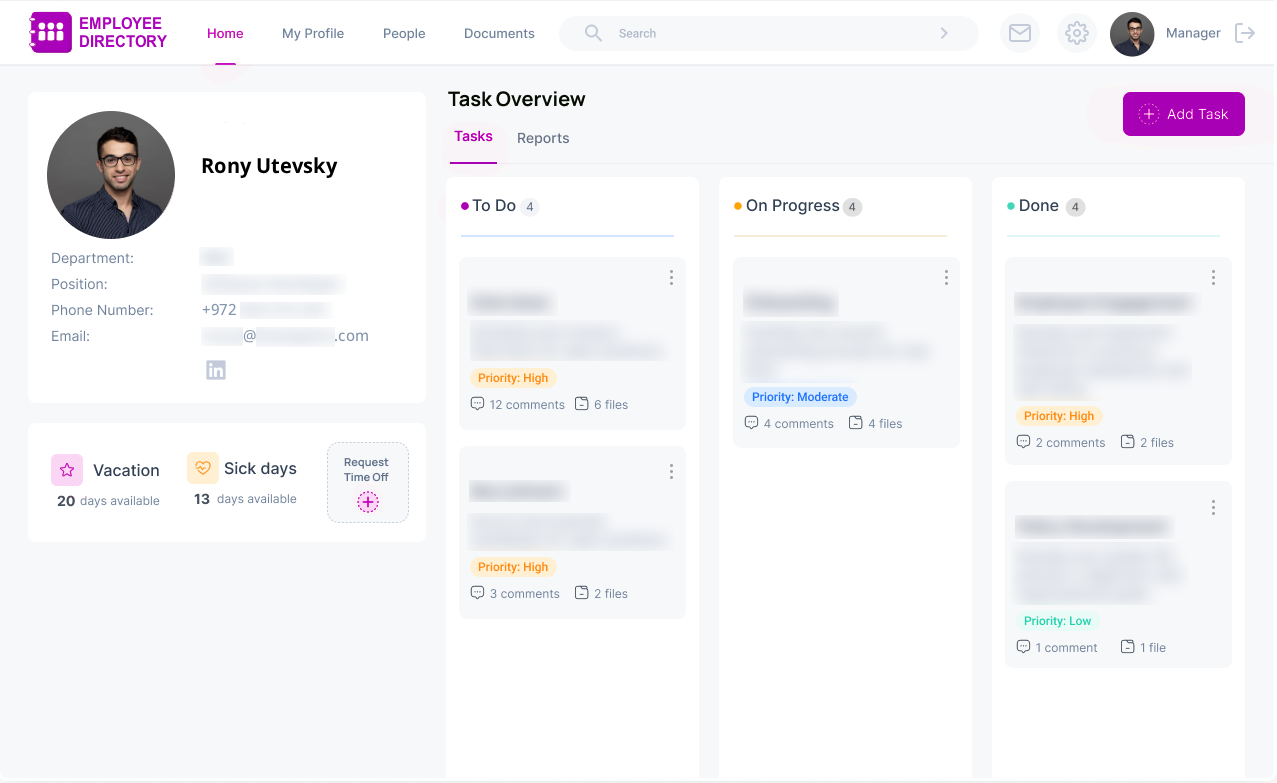Screen dimensions: 1277x783
Task: Open the Documents page
Action: 498,33
